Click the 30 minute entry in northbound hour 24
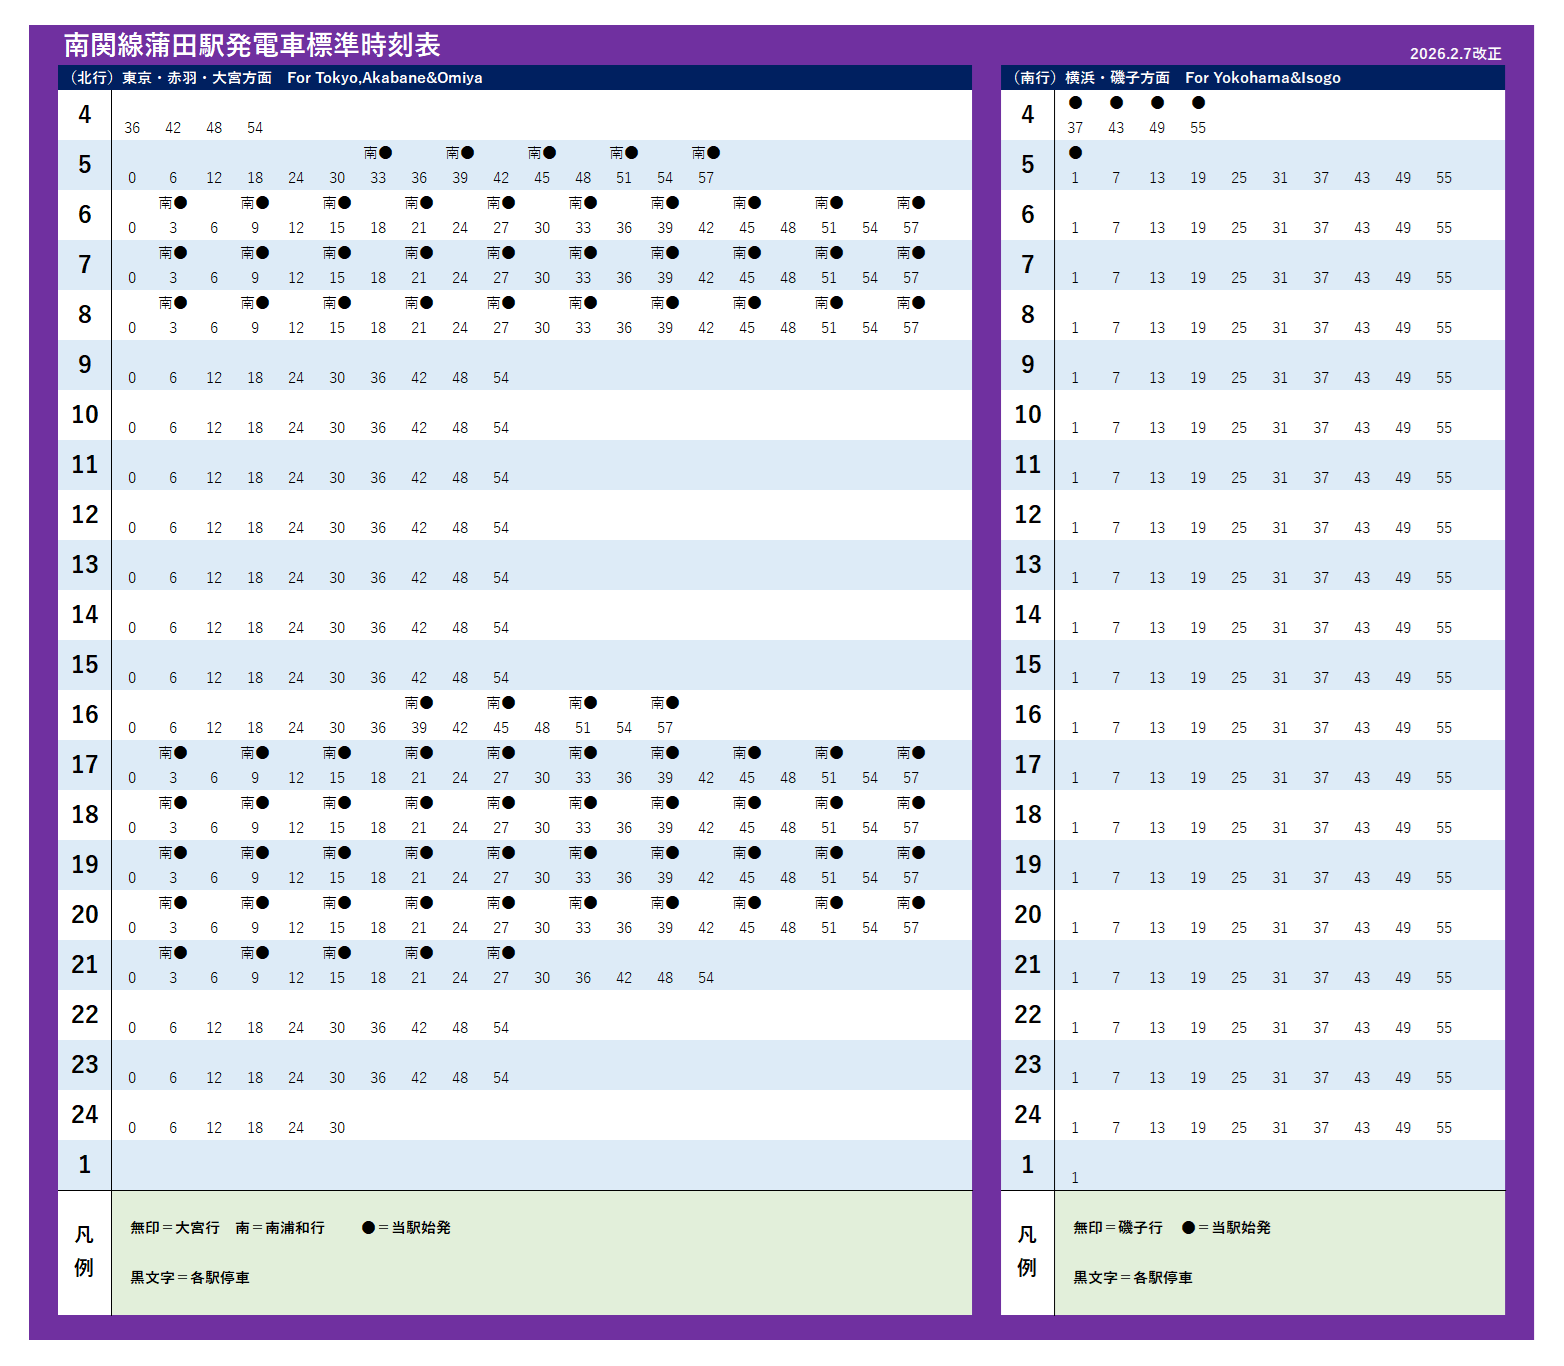 337,1128
